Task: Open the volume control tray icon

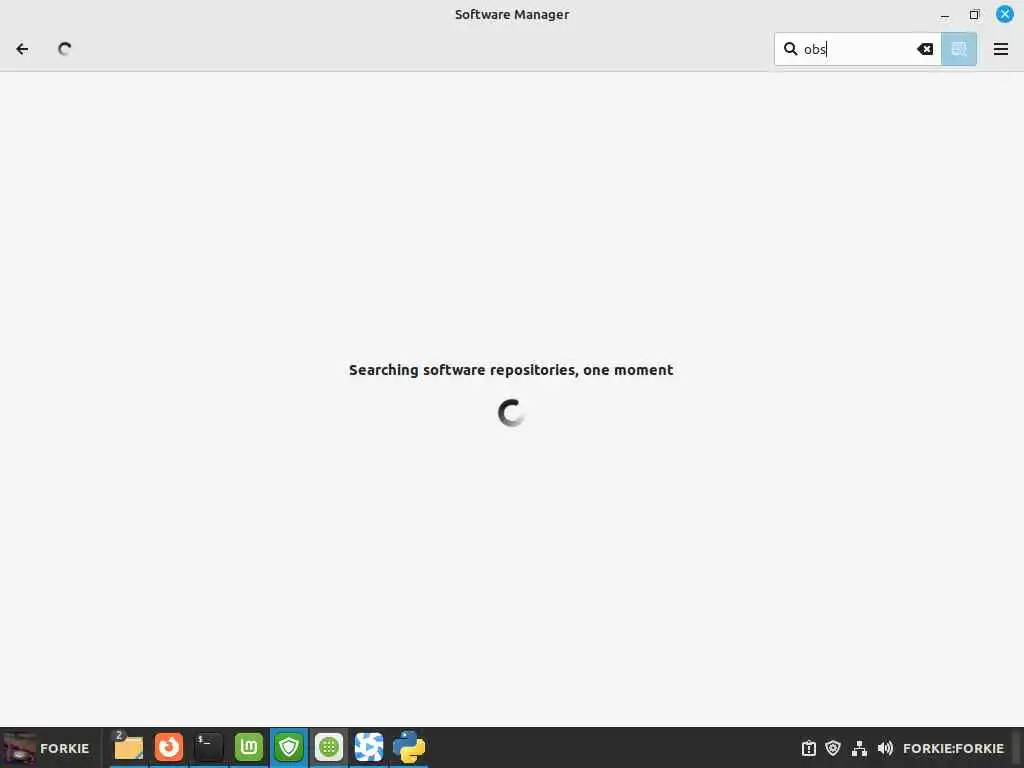Action: (885, 748)
